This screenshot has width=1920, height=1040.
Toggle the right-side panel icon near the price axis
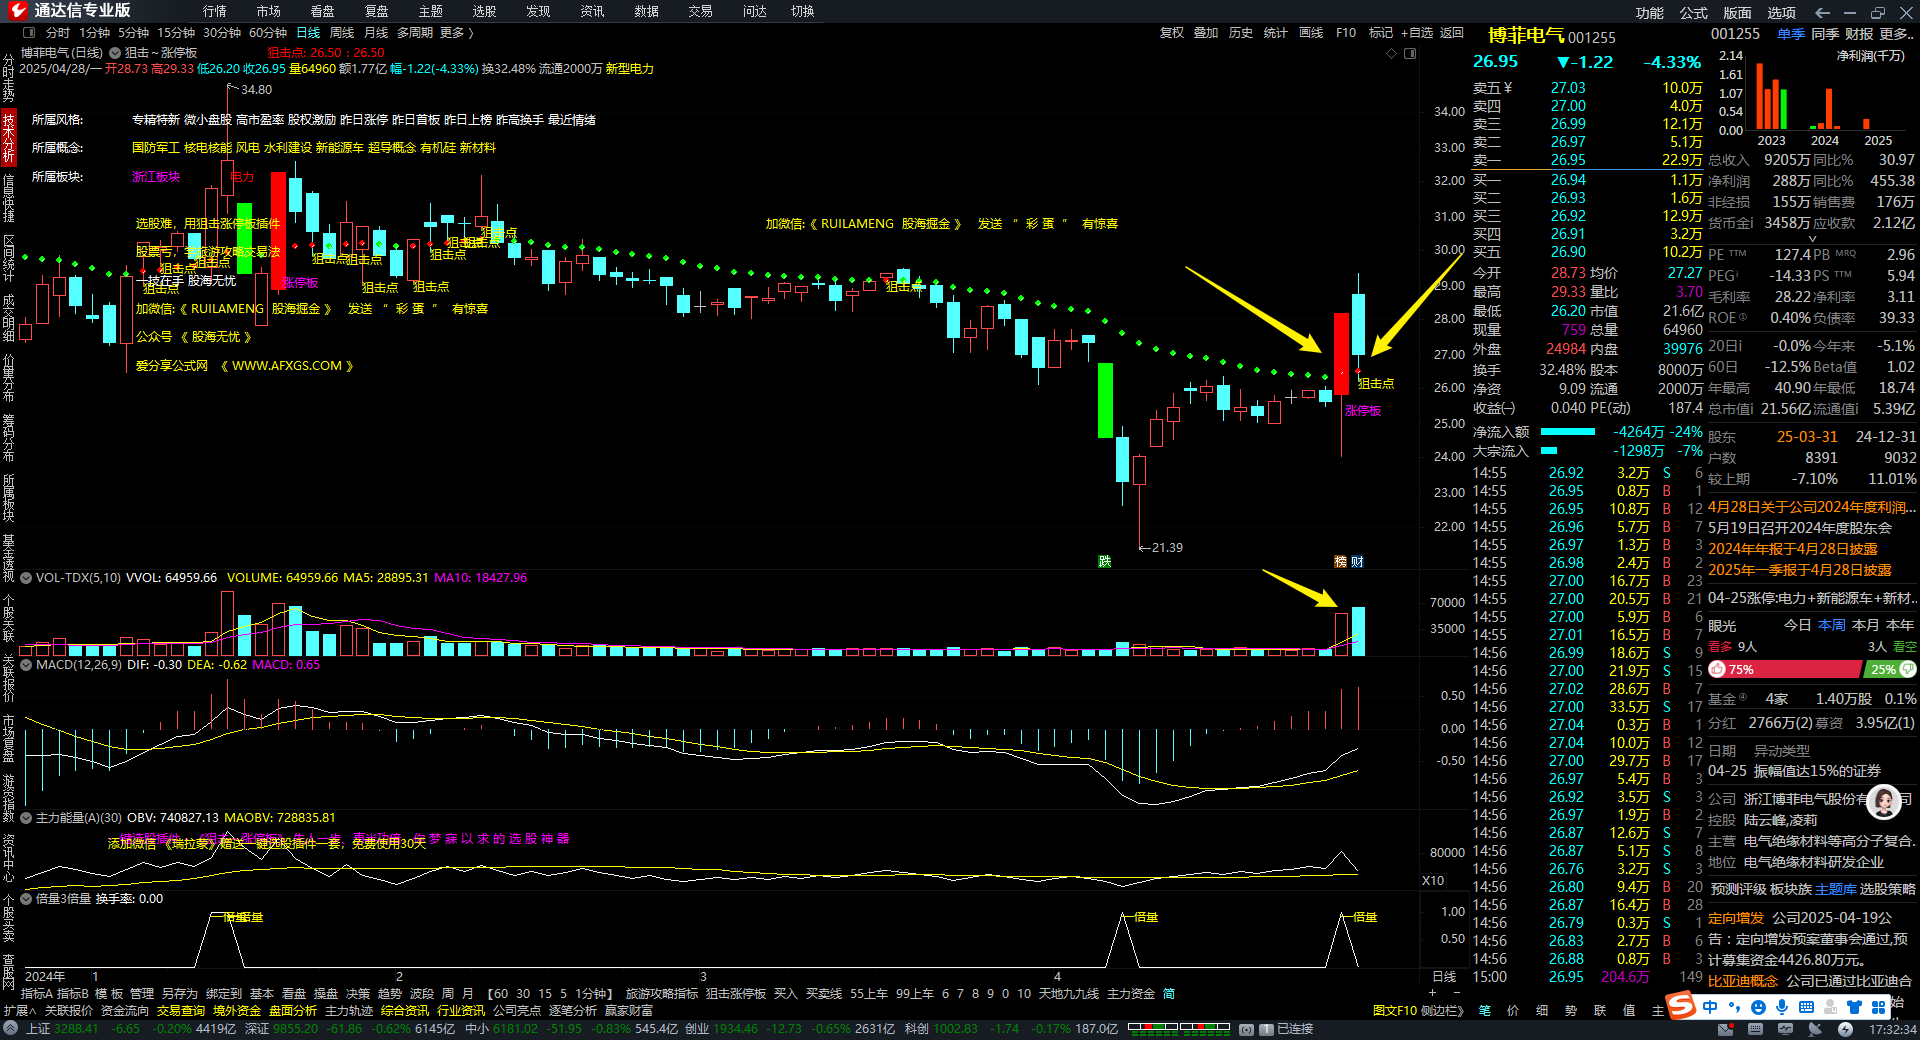click(x=1410, y=54)
